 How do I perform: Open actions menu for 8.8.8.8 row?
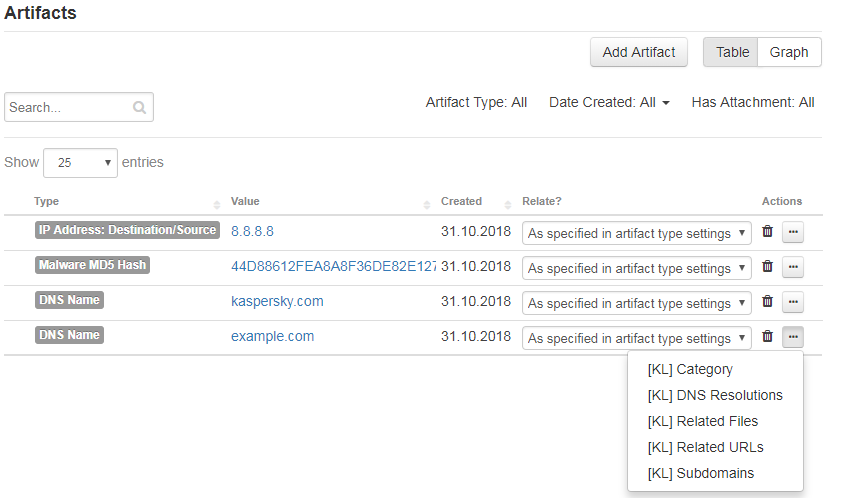click(793, 232)
